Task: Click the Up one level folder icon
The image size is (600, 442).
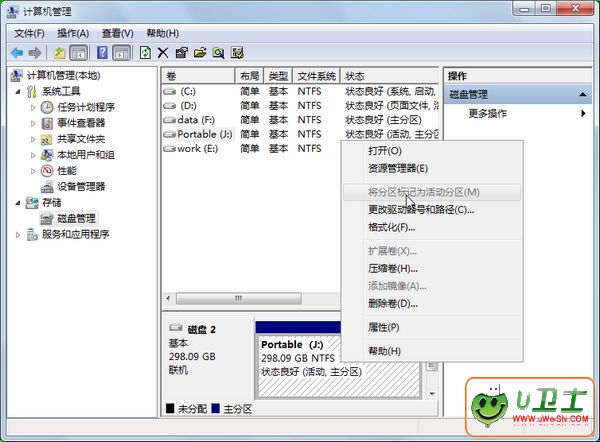Action: point(59,53)
